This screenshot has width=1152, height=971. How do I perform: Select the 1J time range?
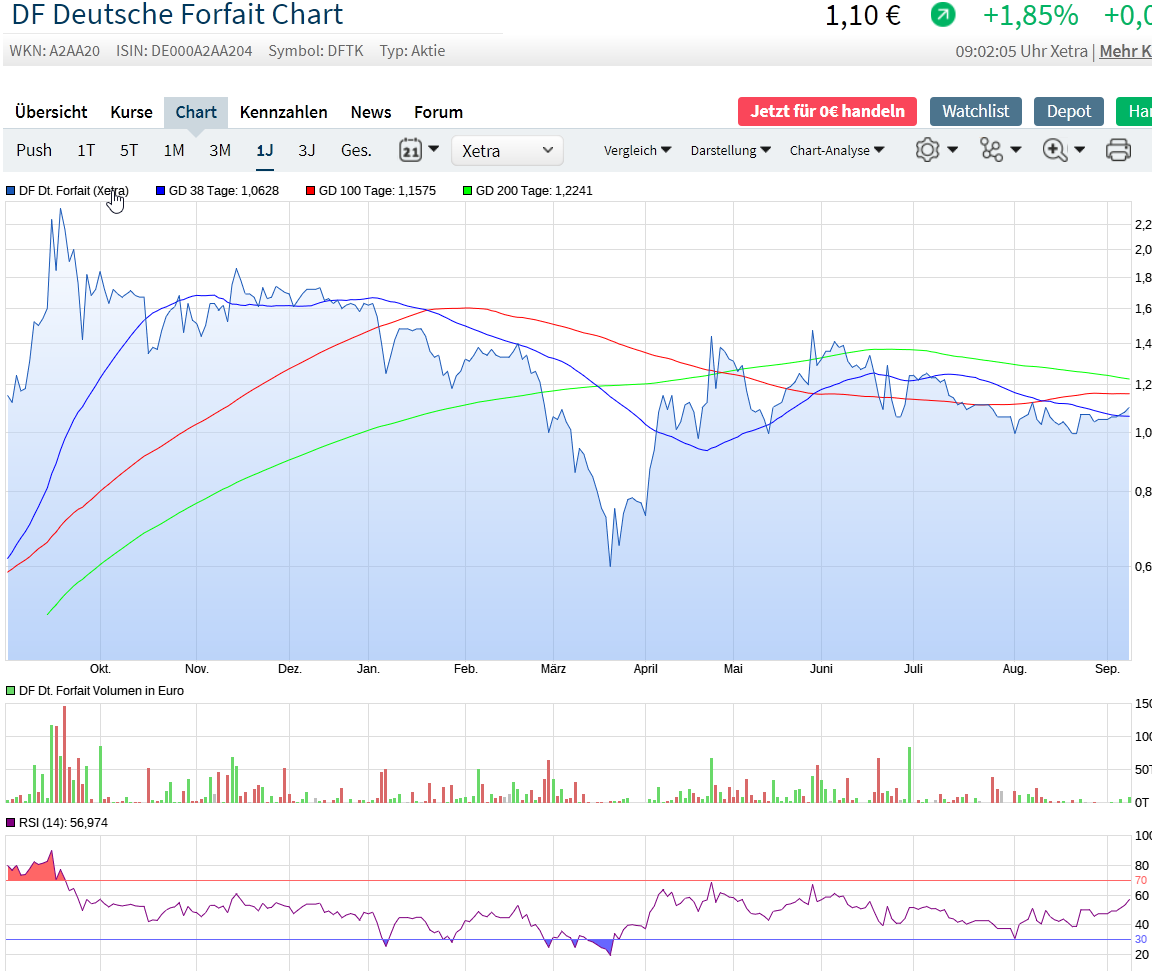264,151
